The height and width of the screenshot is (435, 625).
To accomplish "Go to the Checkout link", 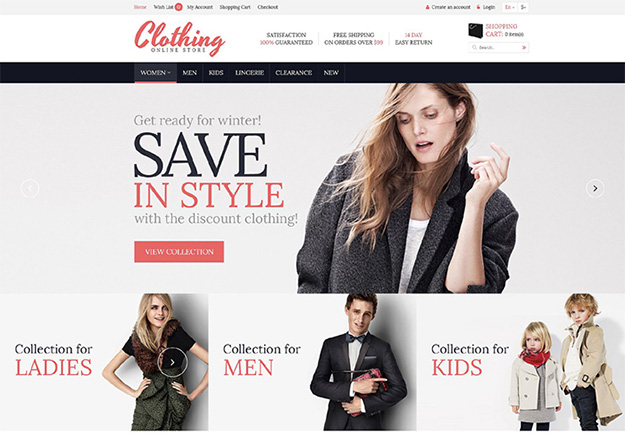I will pyautogui.click(x=268, y=7).
